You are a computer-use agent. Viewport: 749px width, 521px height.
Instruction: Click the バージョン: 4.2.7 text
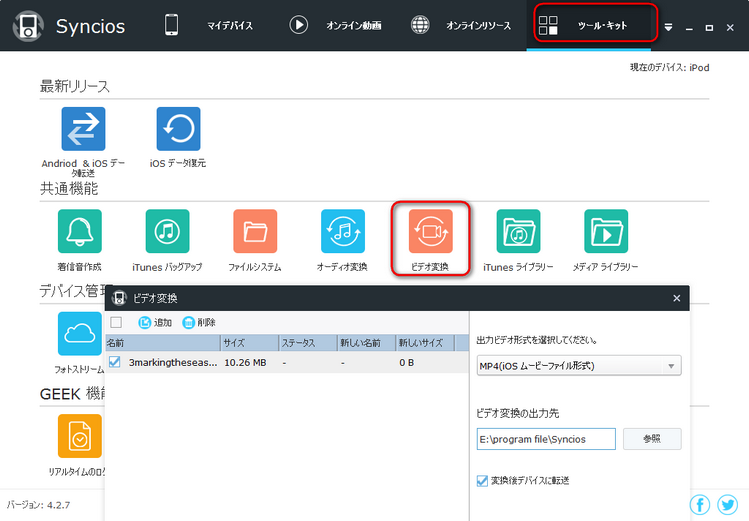(x=38, y=505)
